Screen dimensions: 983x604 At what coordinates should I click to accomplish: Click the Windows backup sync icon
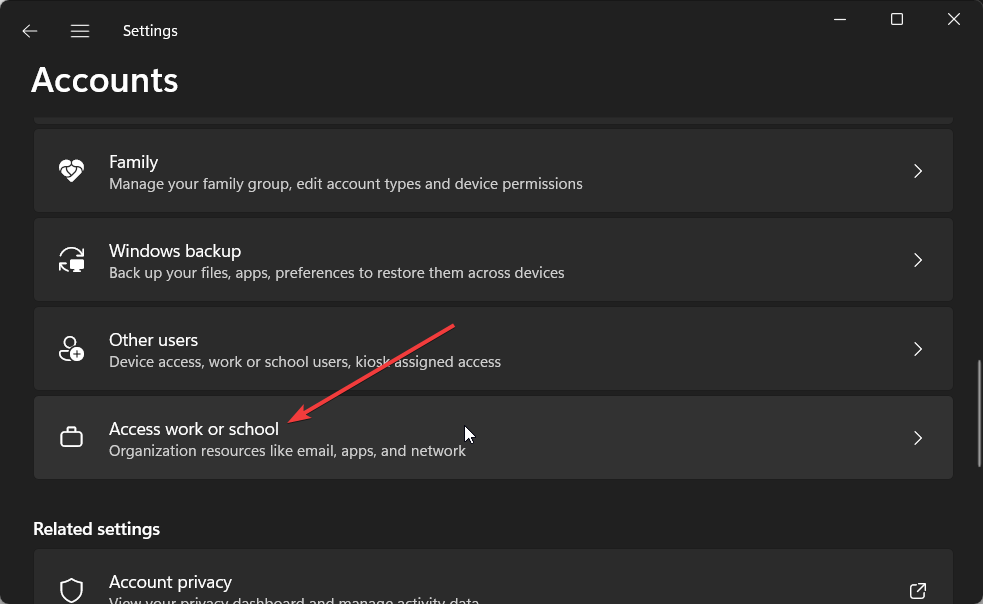[x=71, y=260]
